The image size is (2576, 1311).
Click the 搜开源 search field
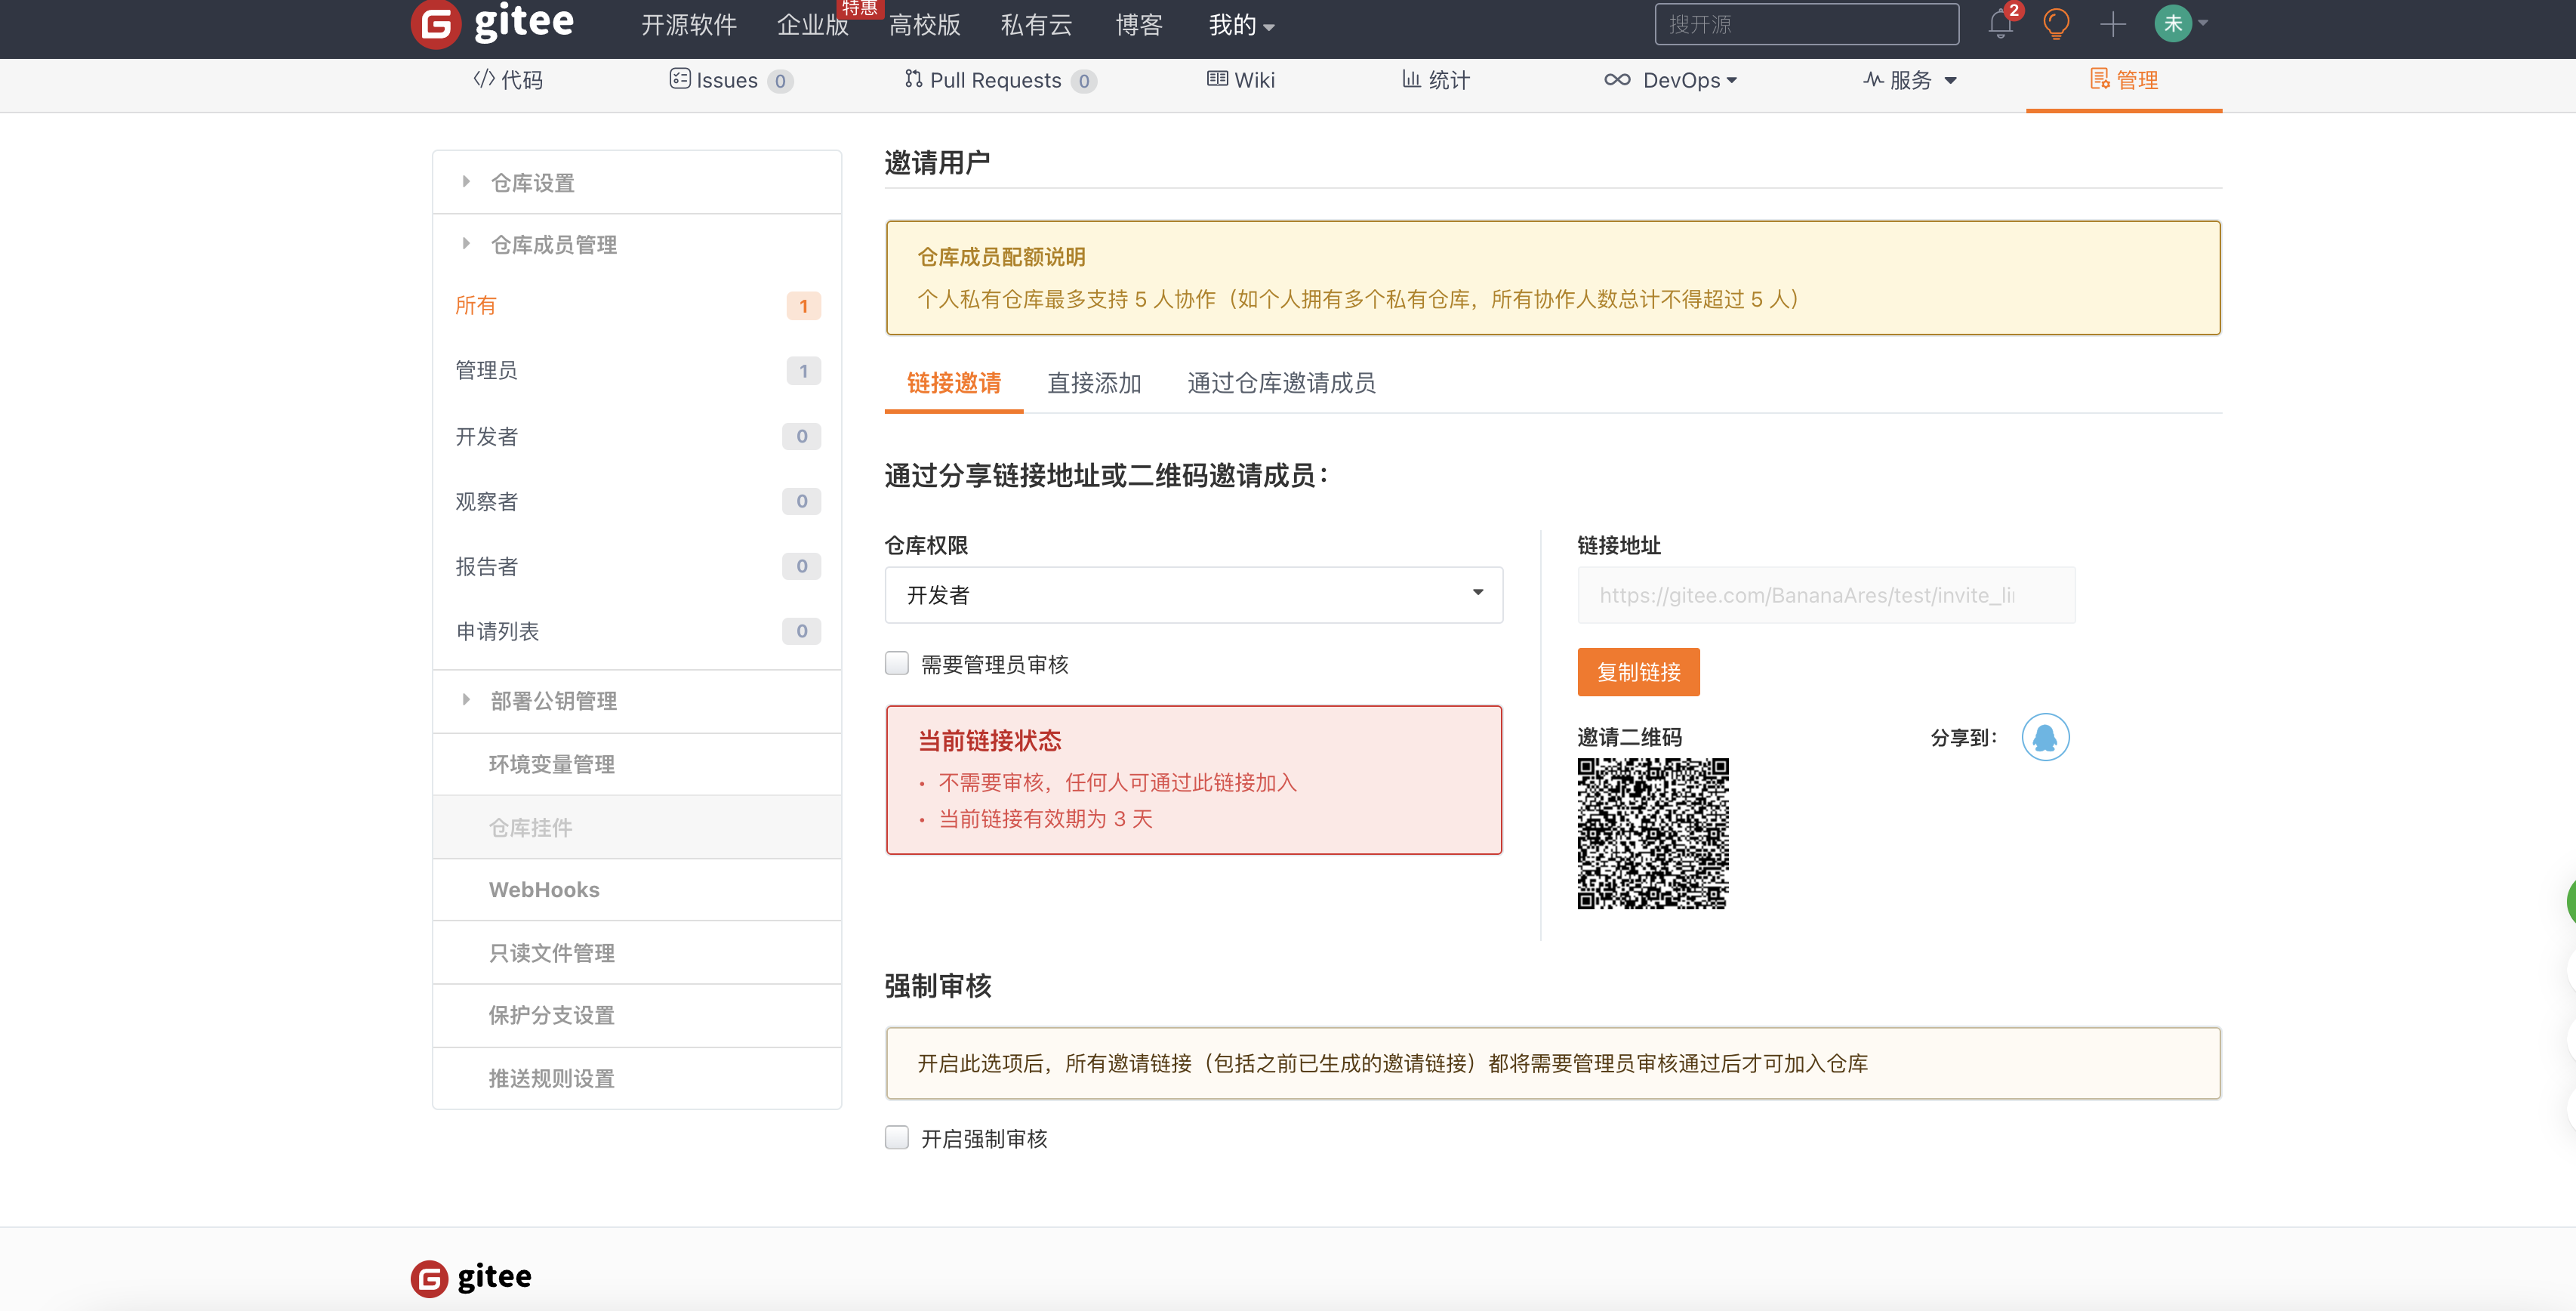tap(1806, 24)
